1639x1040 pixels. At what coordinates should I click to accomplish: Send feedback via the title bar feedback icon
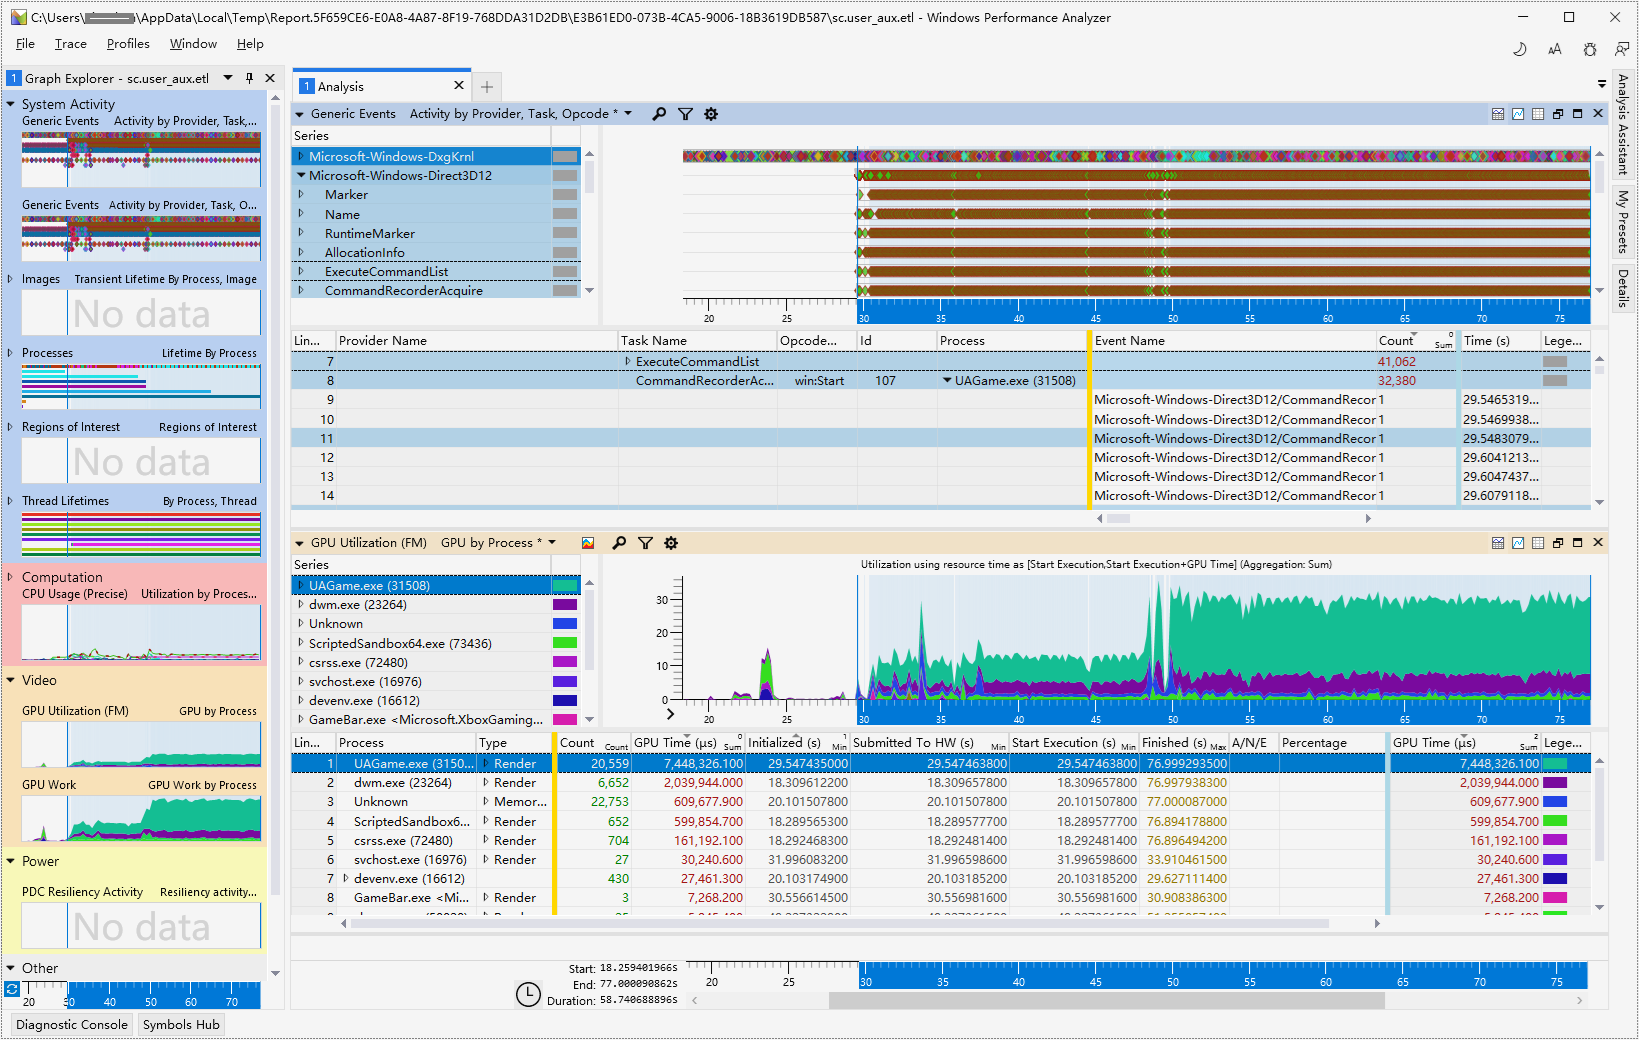tap(1623, 48)
